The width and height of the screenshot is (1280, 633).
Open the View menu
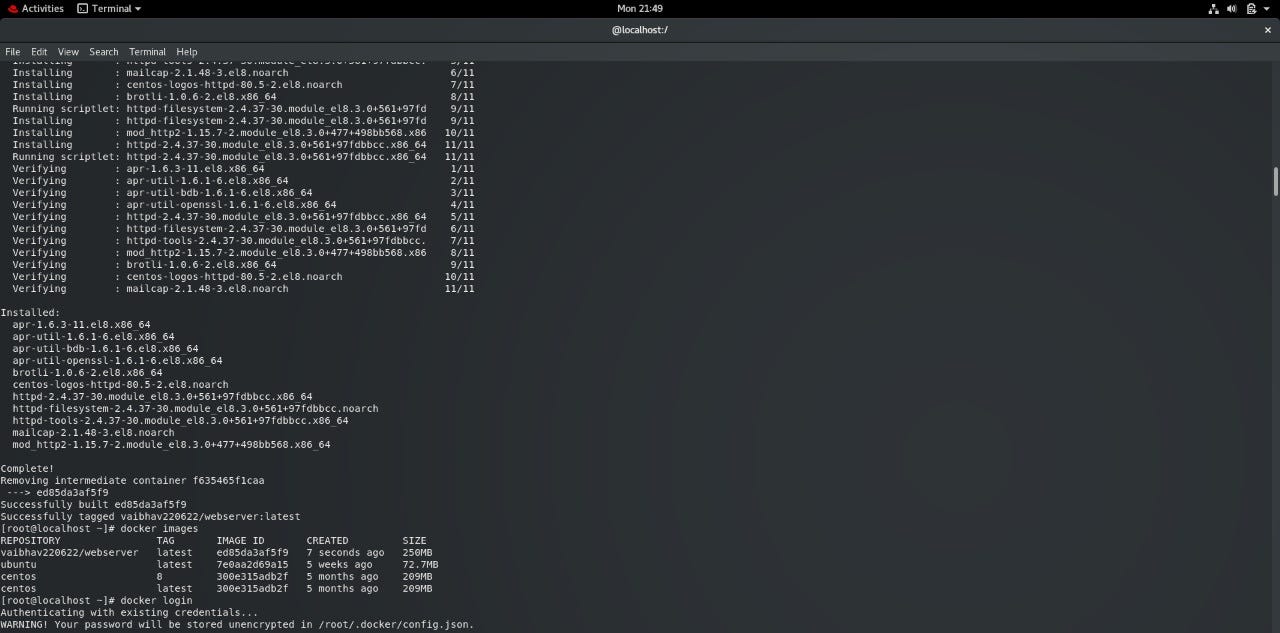(x=67, y=51)
